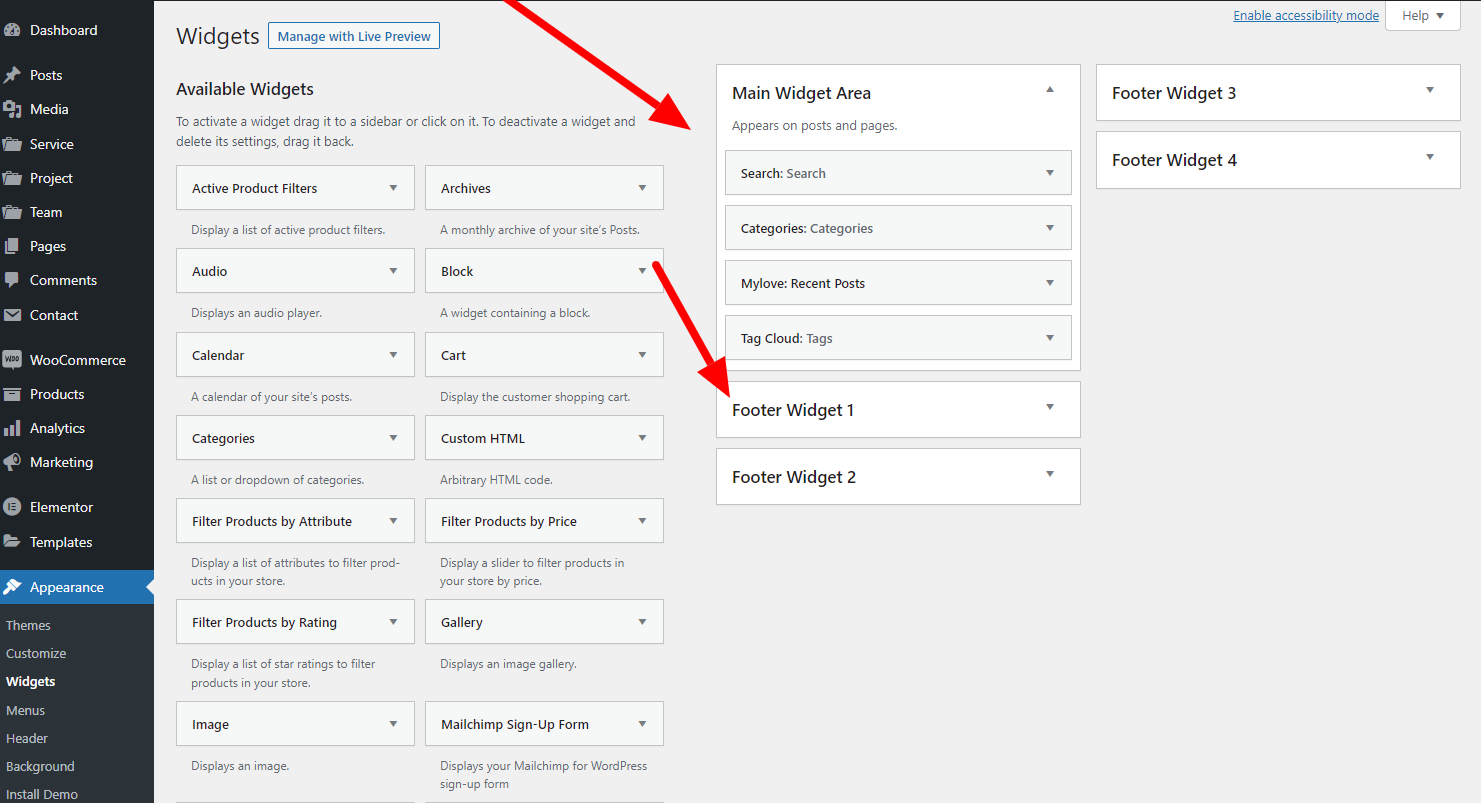The height and width of the screenshot is (803, 1481).
Task: Go to Menus under Appearance
Action: click(x=26, y=710)
